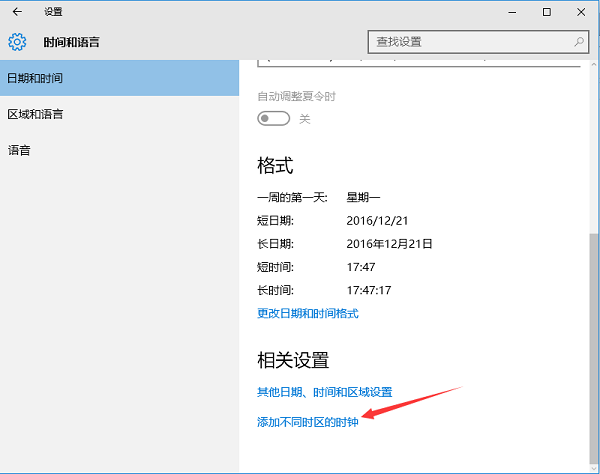Toggle the 自动调整夏令时 switch
This screenshot has width=600, height=474.
click(273, 119)
